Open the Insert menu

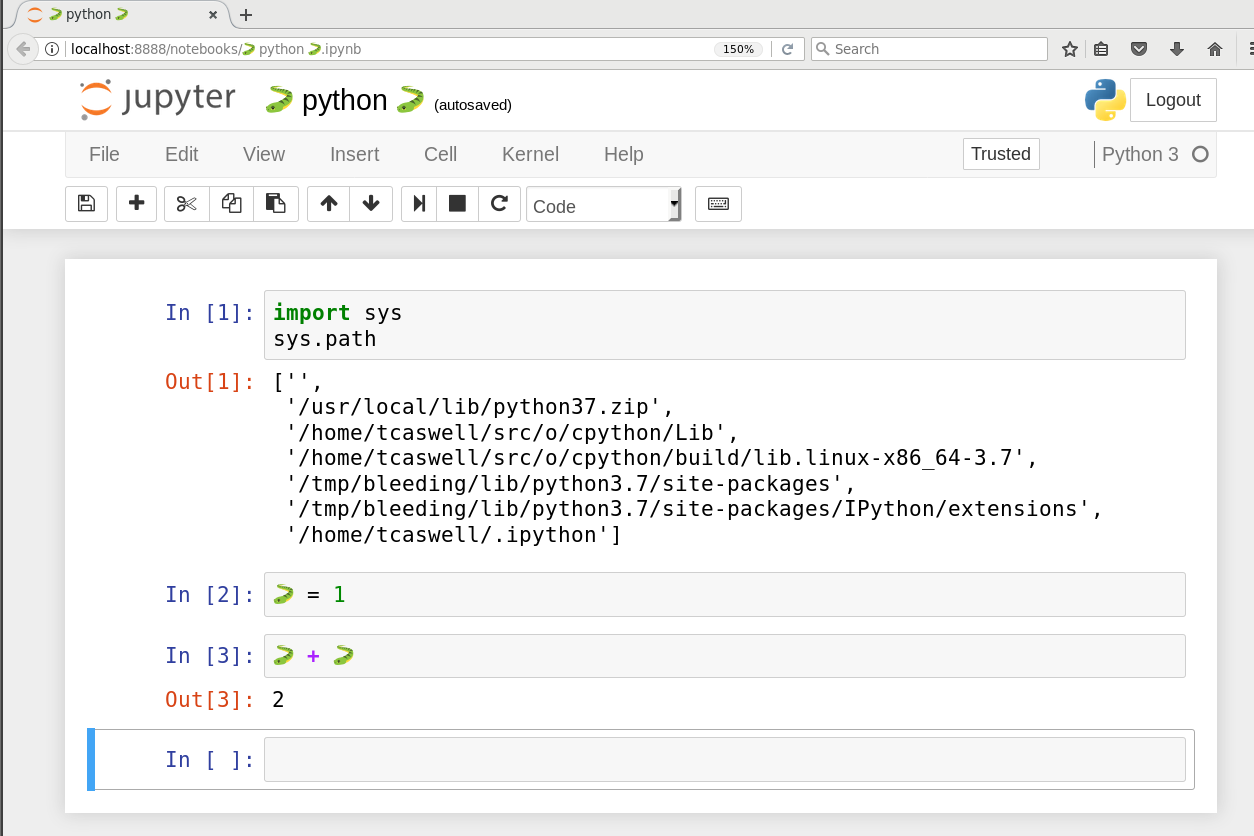355,154
